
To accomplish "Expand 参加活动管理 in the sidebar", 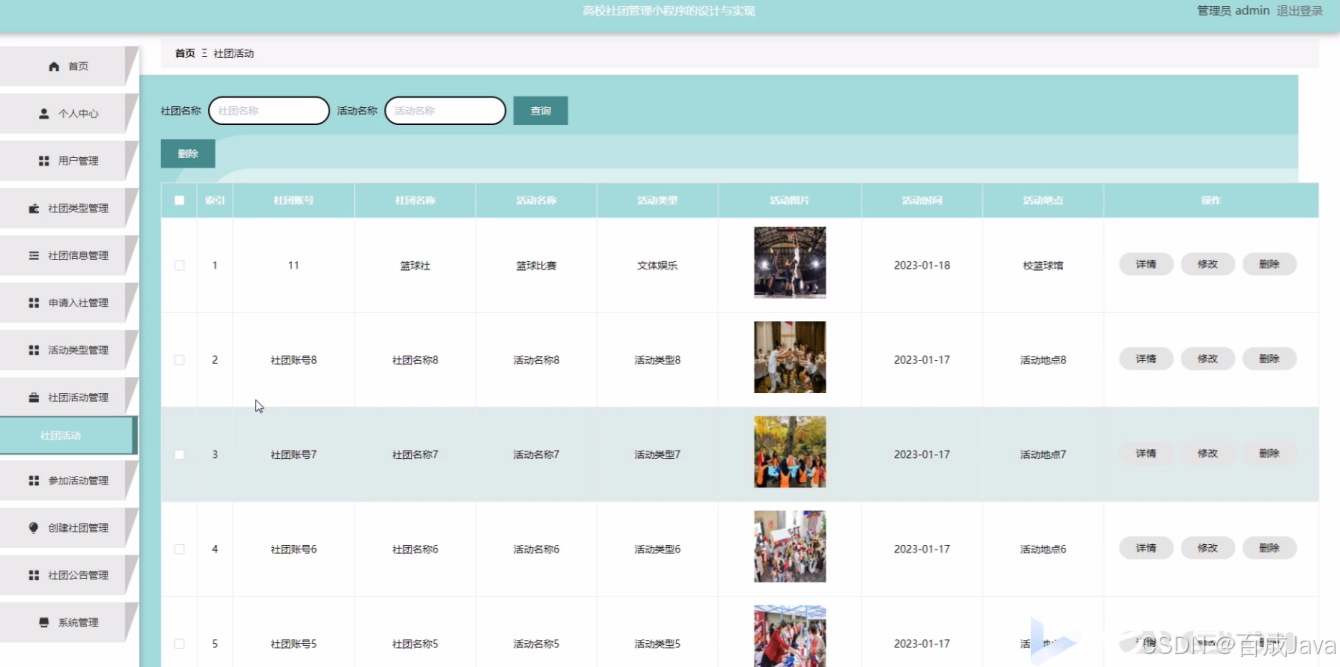I will (68, 481).
